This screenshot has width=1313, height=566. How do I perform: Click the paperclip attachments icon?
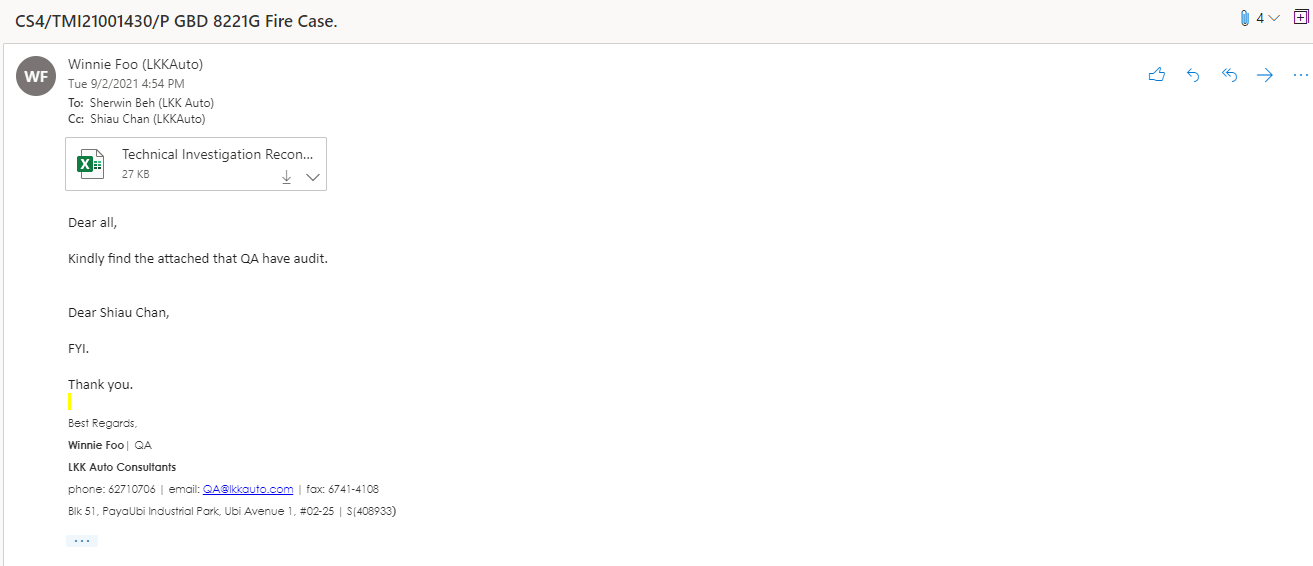(1245, 18)
